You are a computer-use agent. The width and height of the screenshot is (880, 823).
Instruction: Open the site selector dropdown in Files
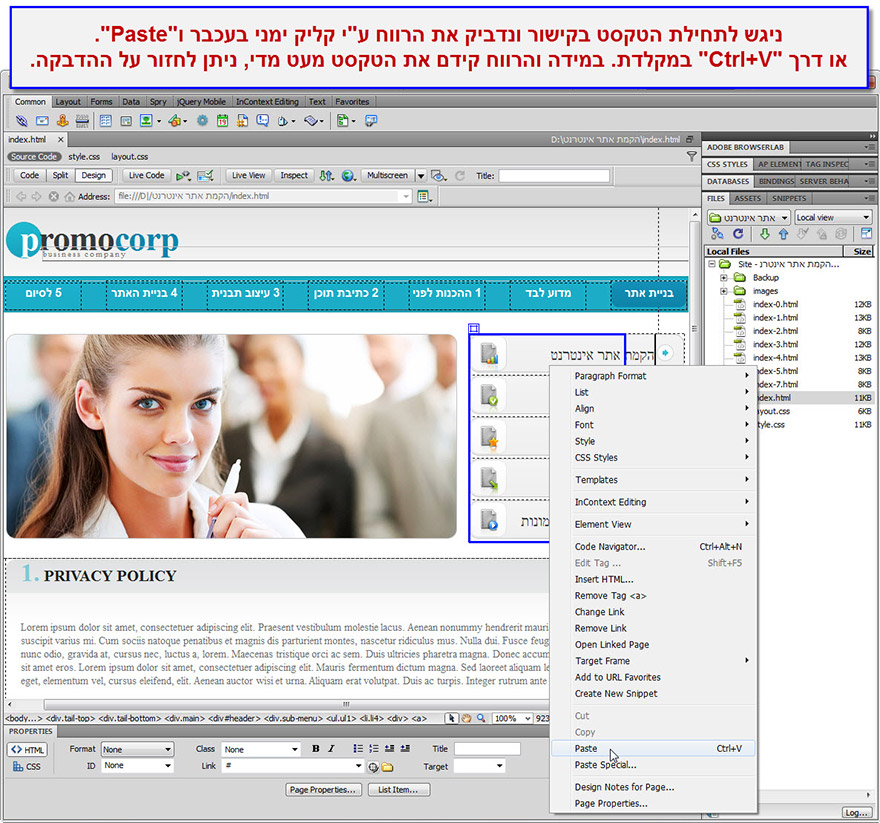click(x=748, y=217)
